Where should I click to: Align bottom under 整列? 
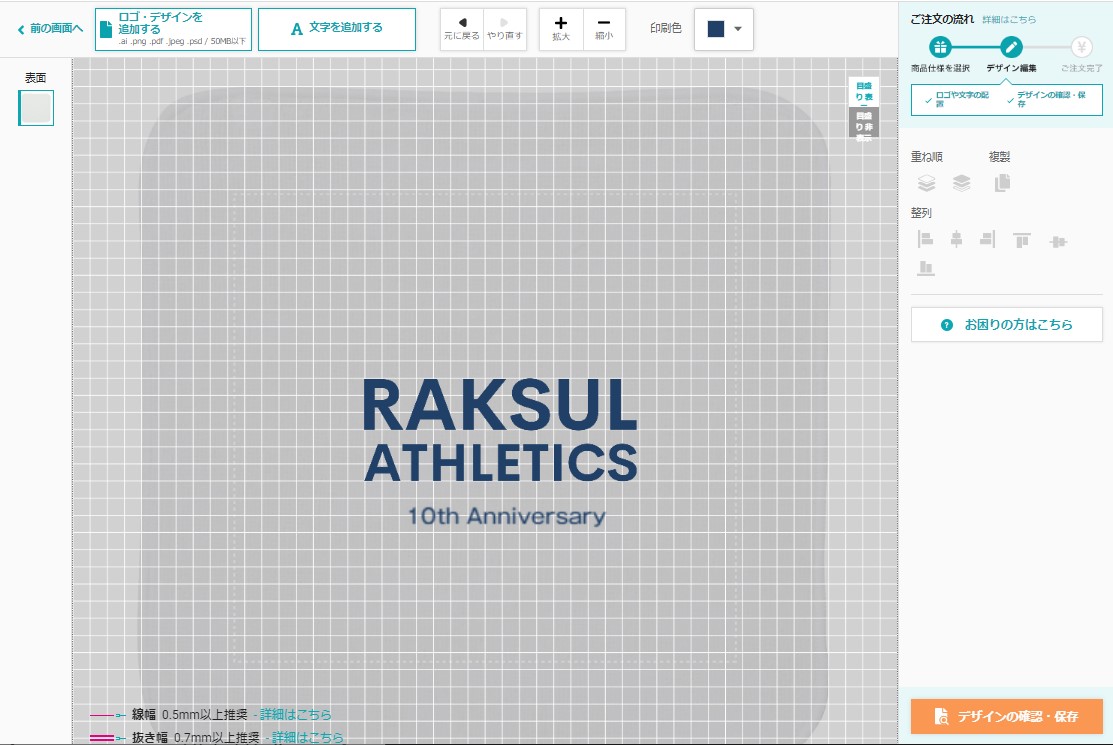[x=926, y=268]
